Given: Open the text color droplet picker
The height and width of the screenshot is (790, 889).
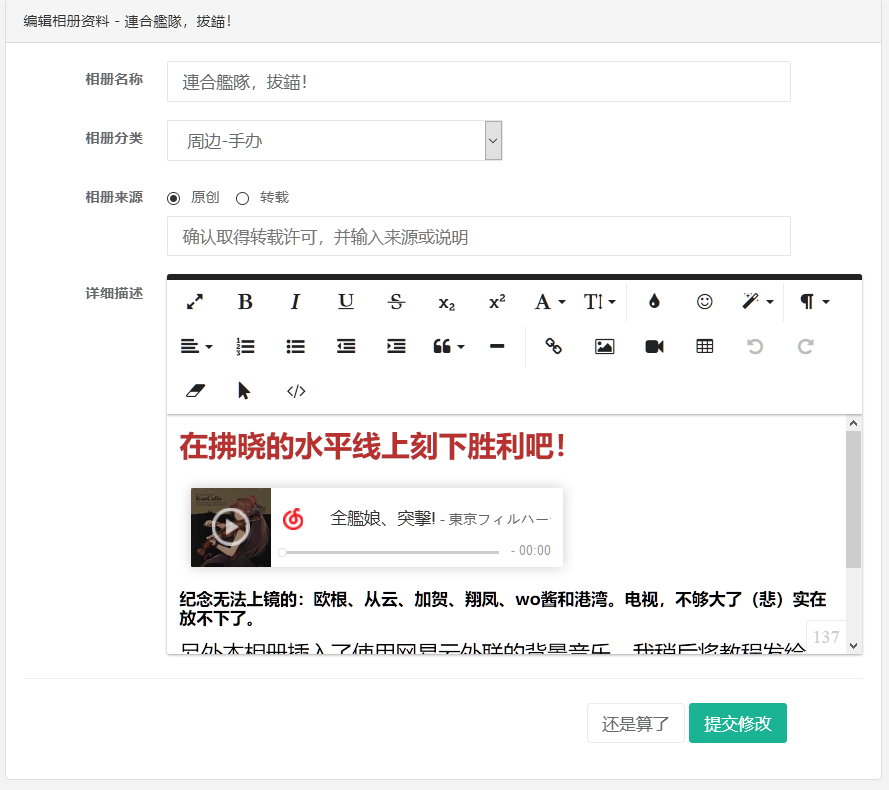Looking at the screenshot, I should click(654, 302).
